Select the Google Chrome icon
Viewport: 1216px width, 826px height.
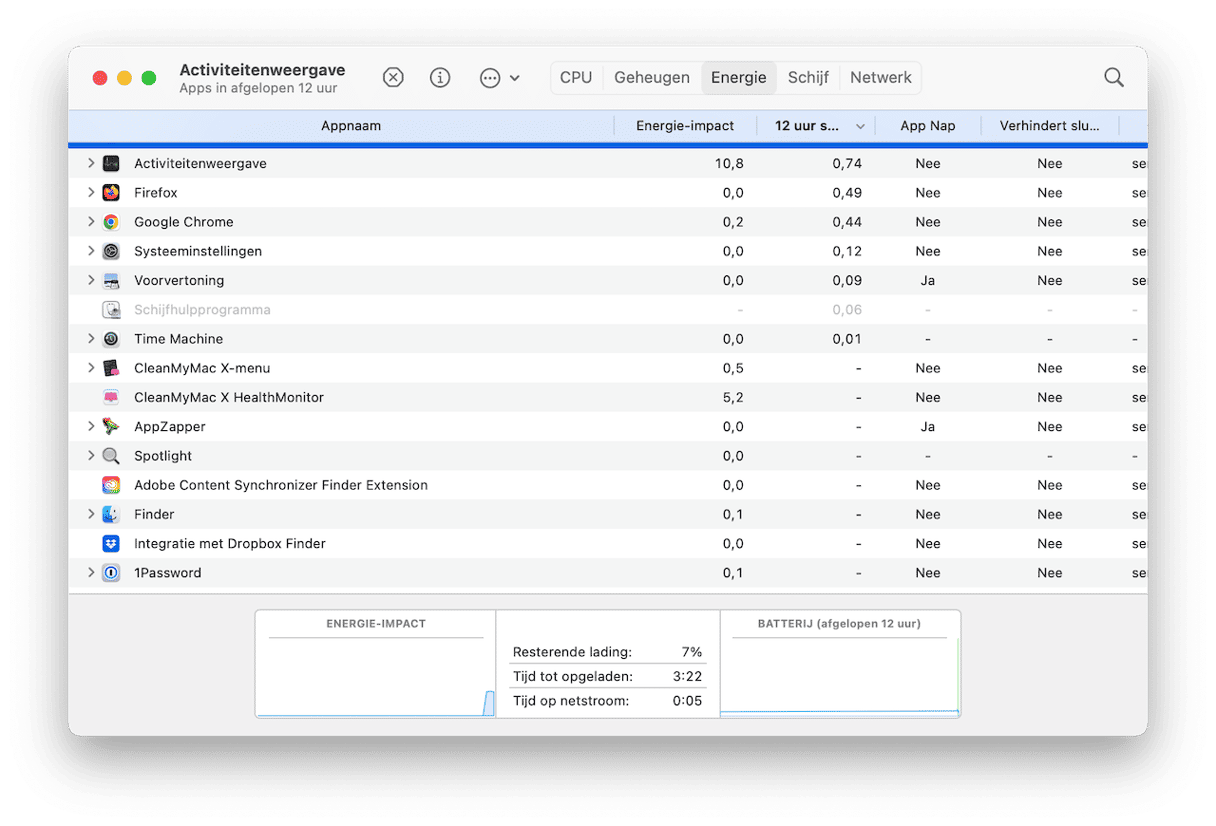tap(111, 222)
